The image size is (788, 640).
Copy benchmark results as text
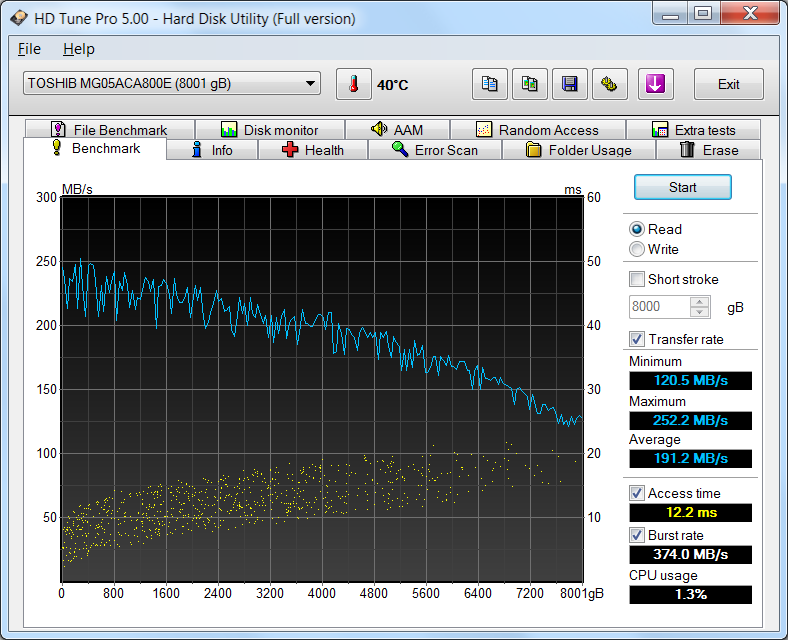[x=490, y=84]
